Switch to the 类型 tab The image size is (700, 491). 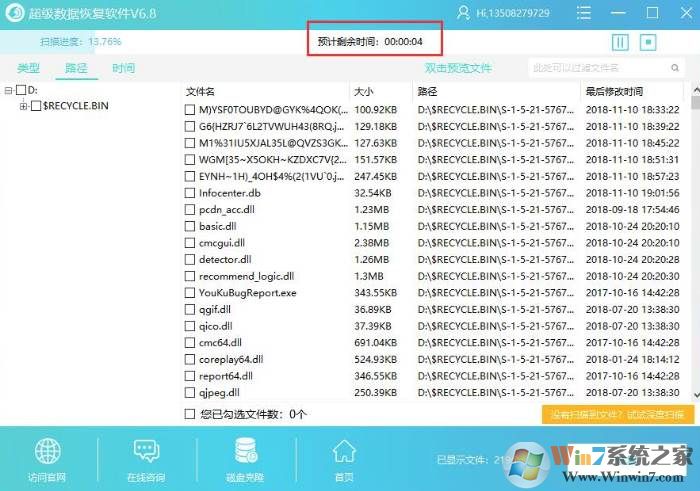[29, 68]
